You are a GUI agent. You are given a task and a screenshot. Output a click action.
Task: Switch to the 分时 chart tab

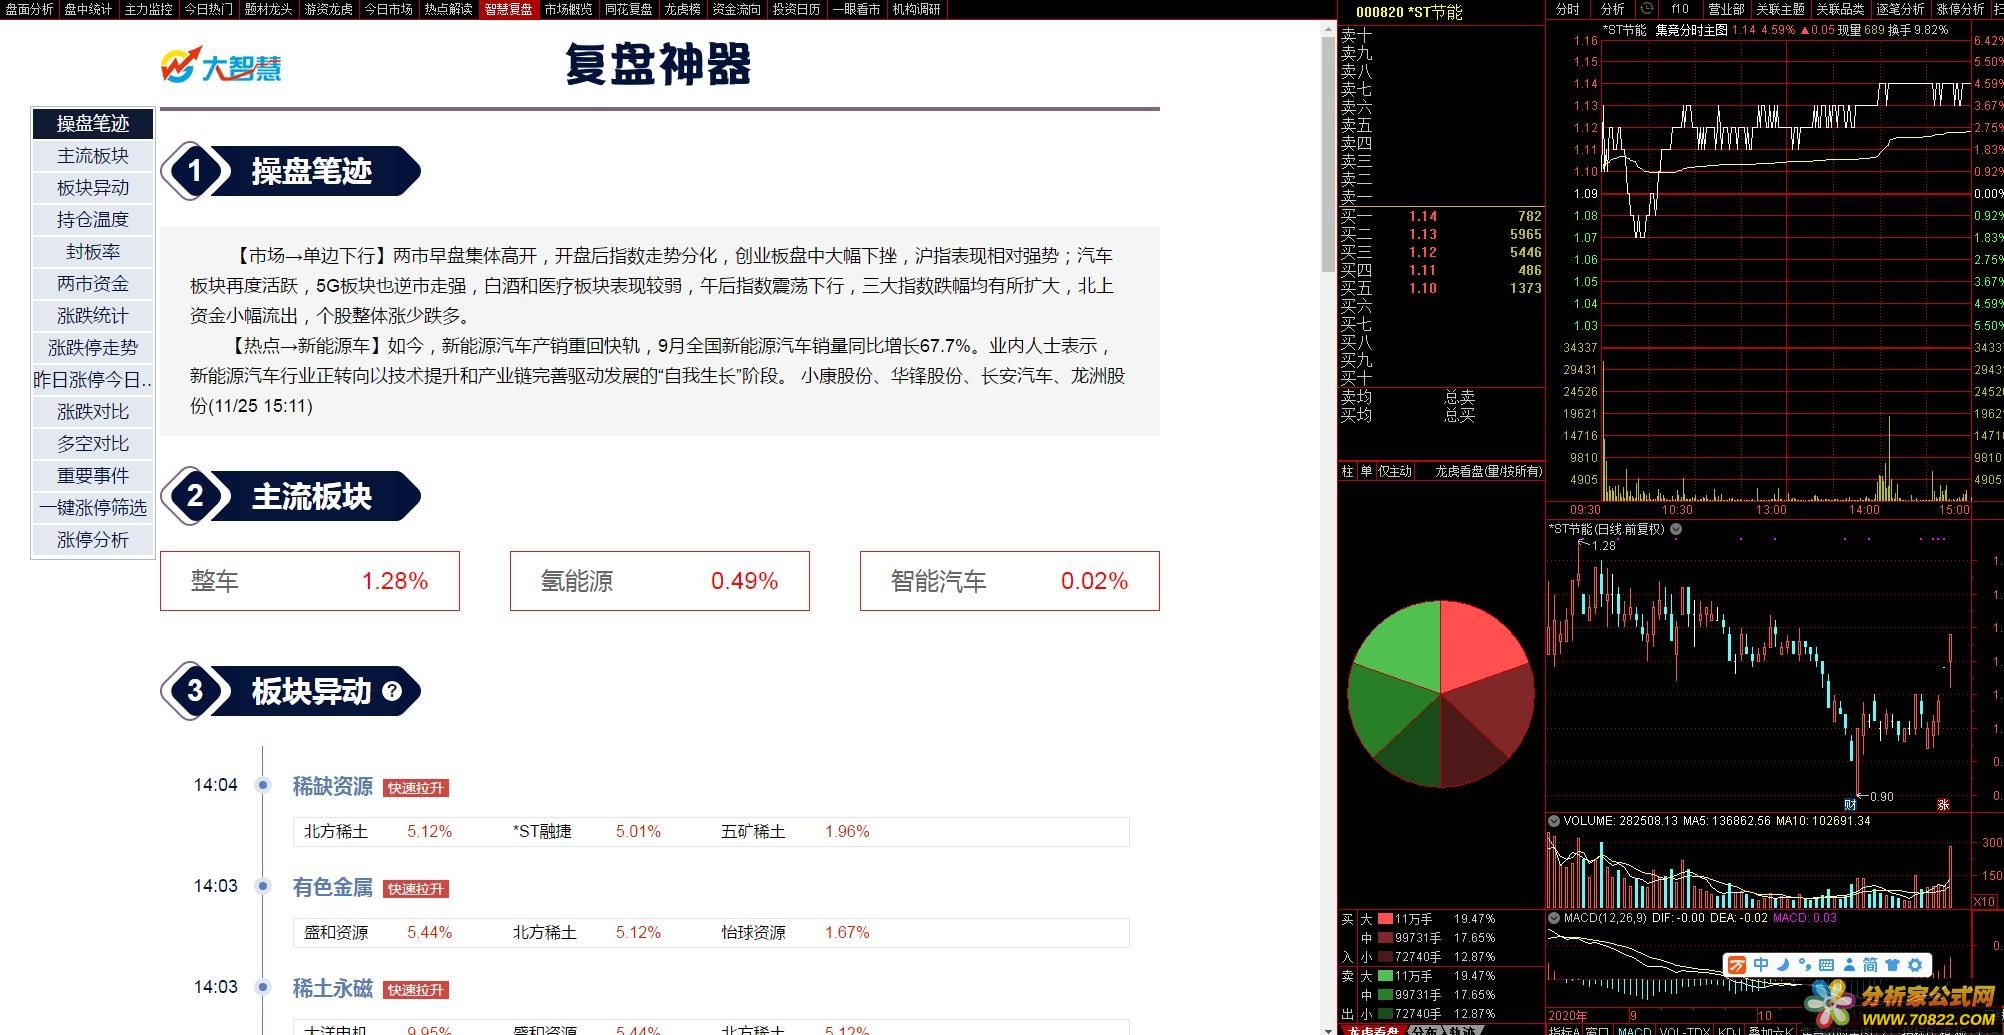pos(1567,9)
